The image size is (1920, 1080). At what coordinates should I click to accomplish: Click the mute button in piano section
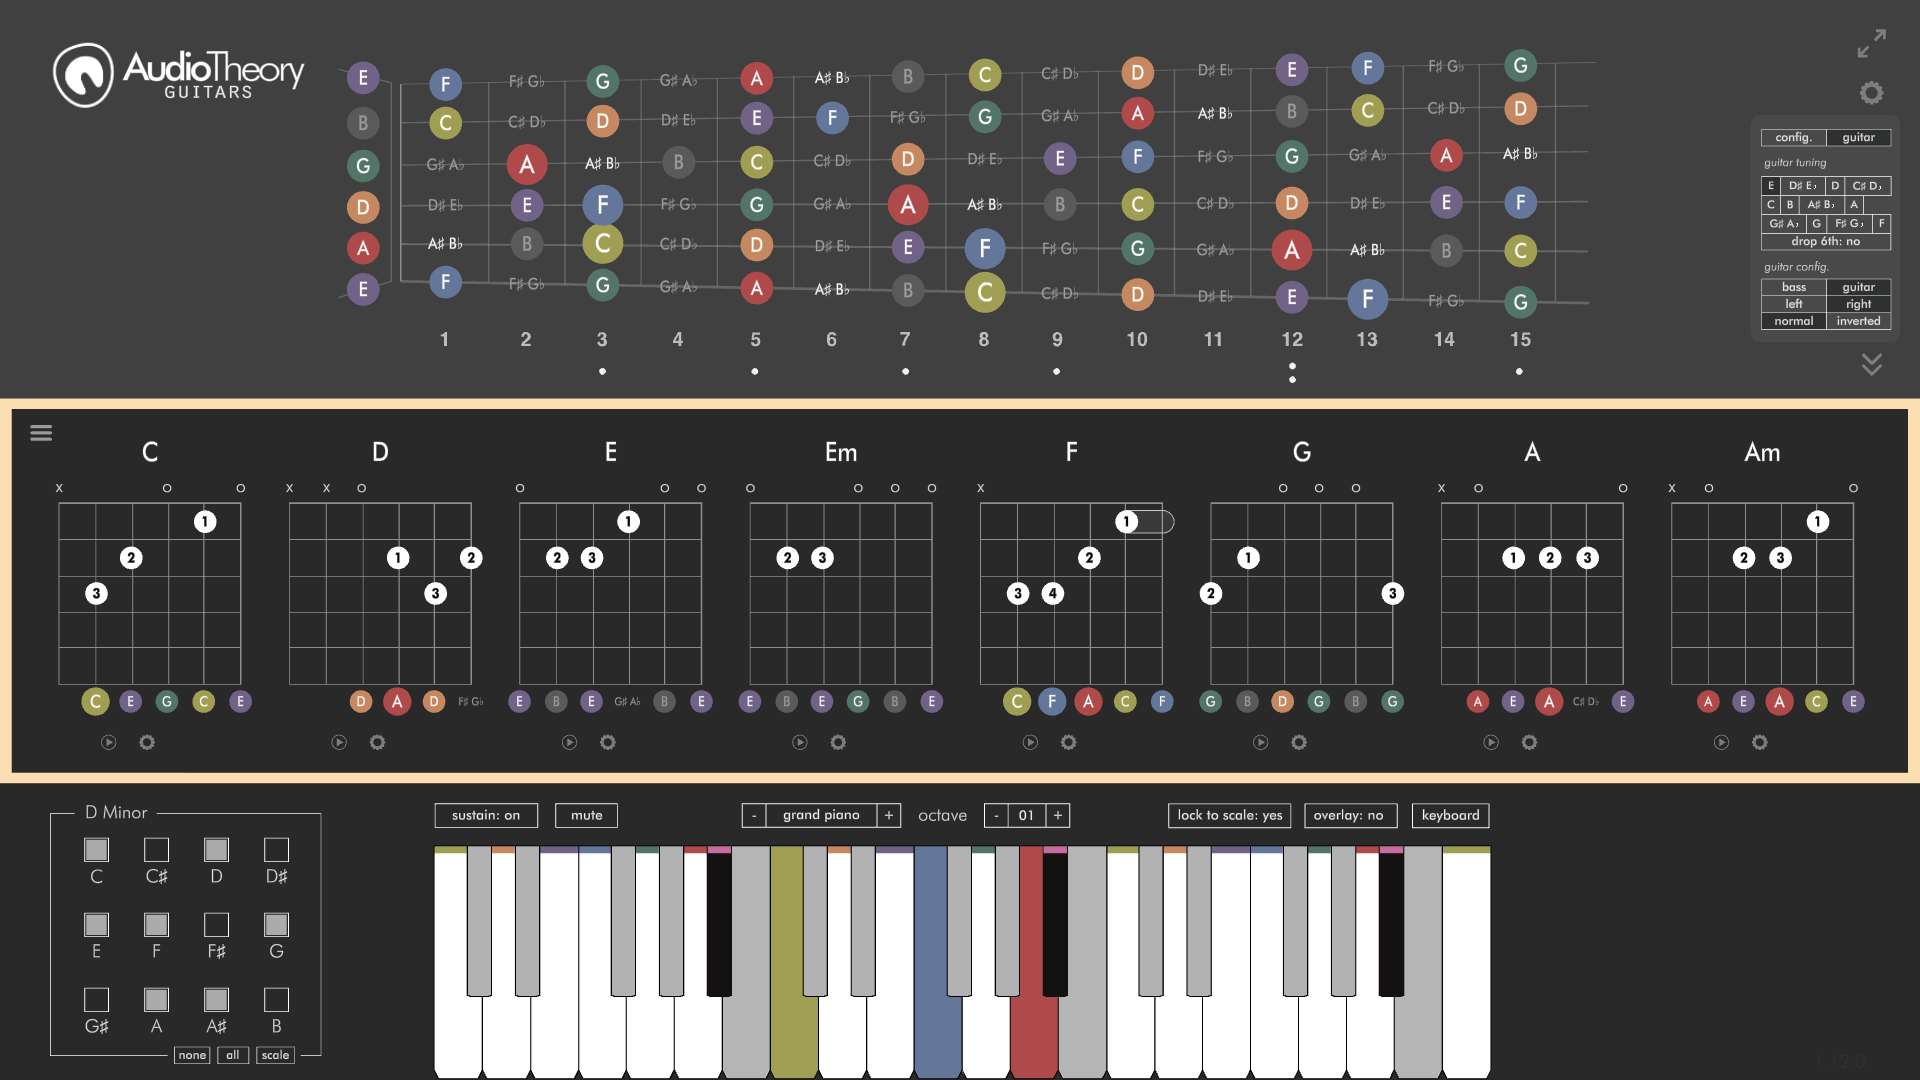click(583, 814)
